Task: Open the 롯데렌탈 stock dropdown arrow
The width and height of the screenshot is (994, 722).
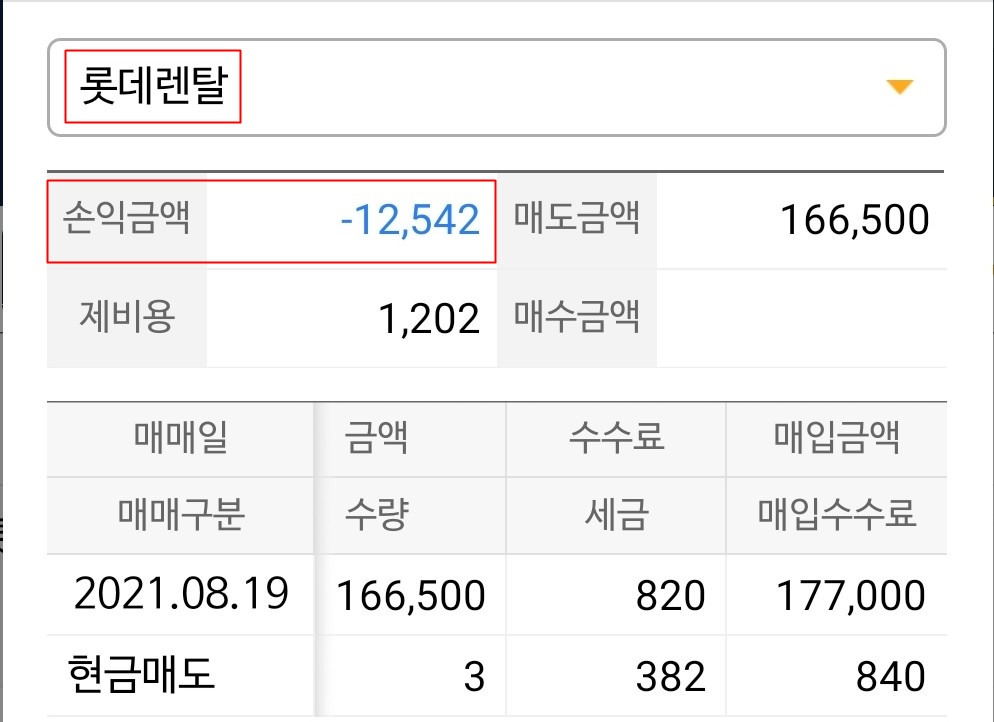Action: tap(900, 86)
